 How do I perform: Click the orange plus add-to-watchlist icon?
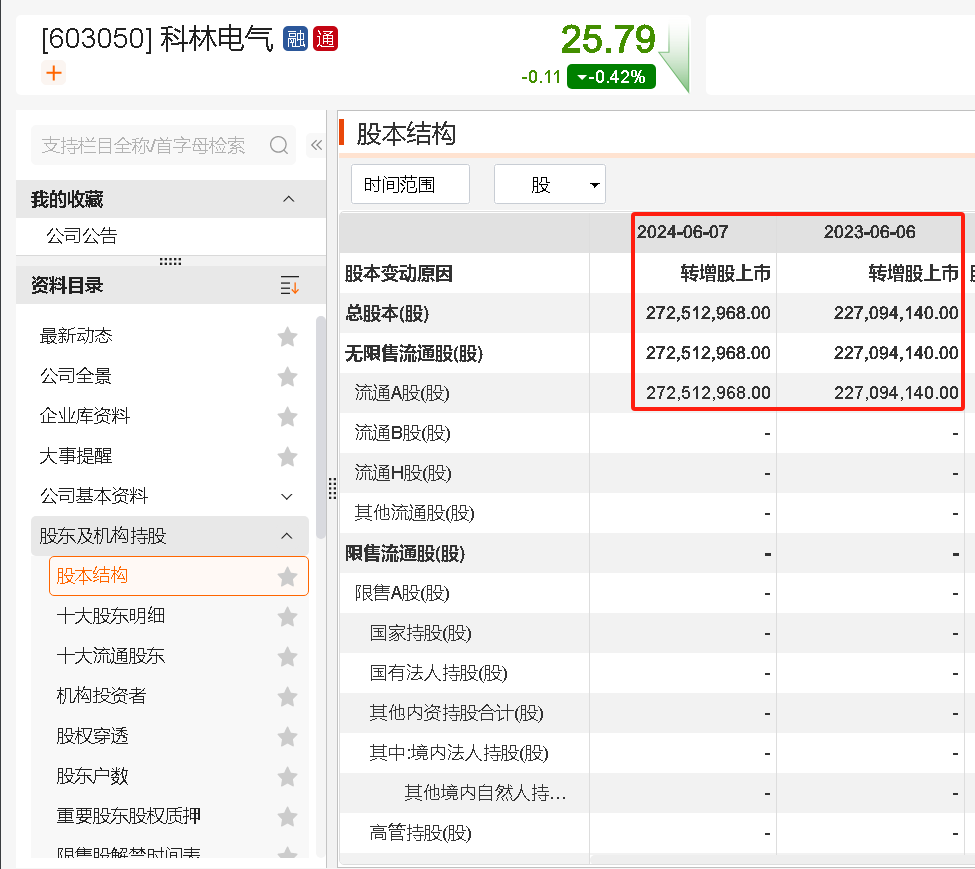coord(54,73)
